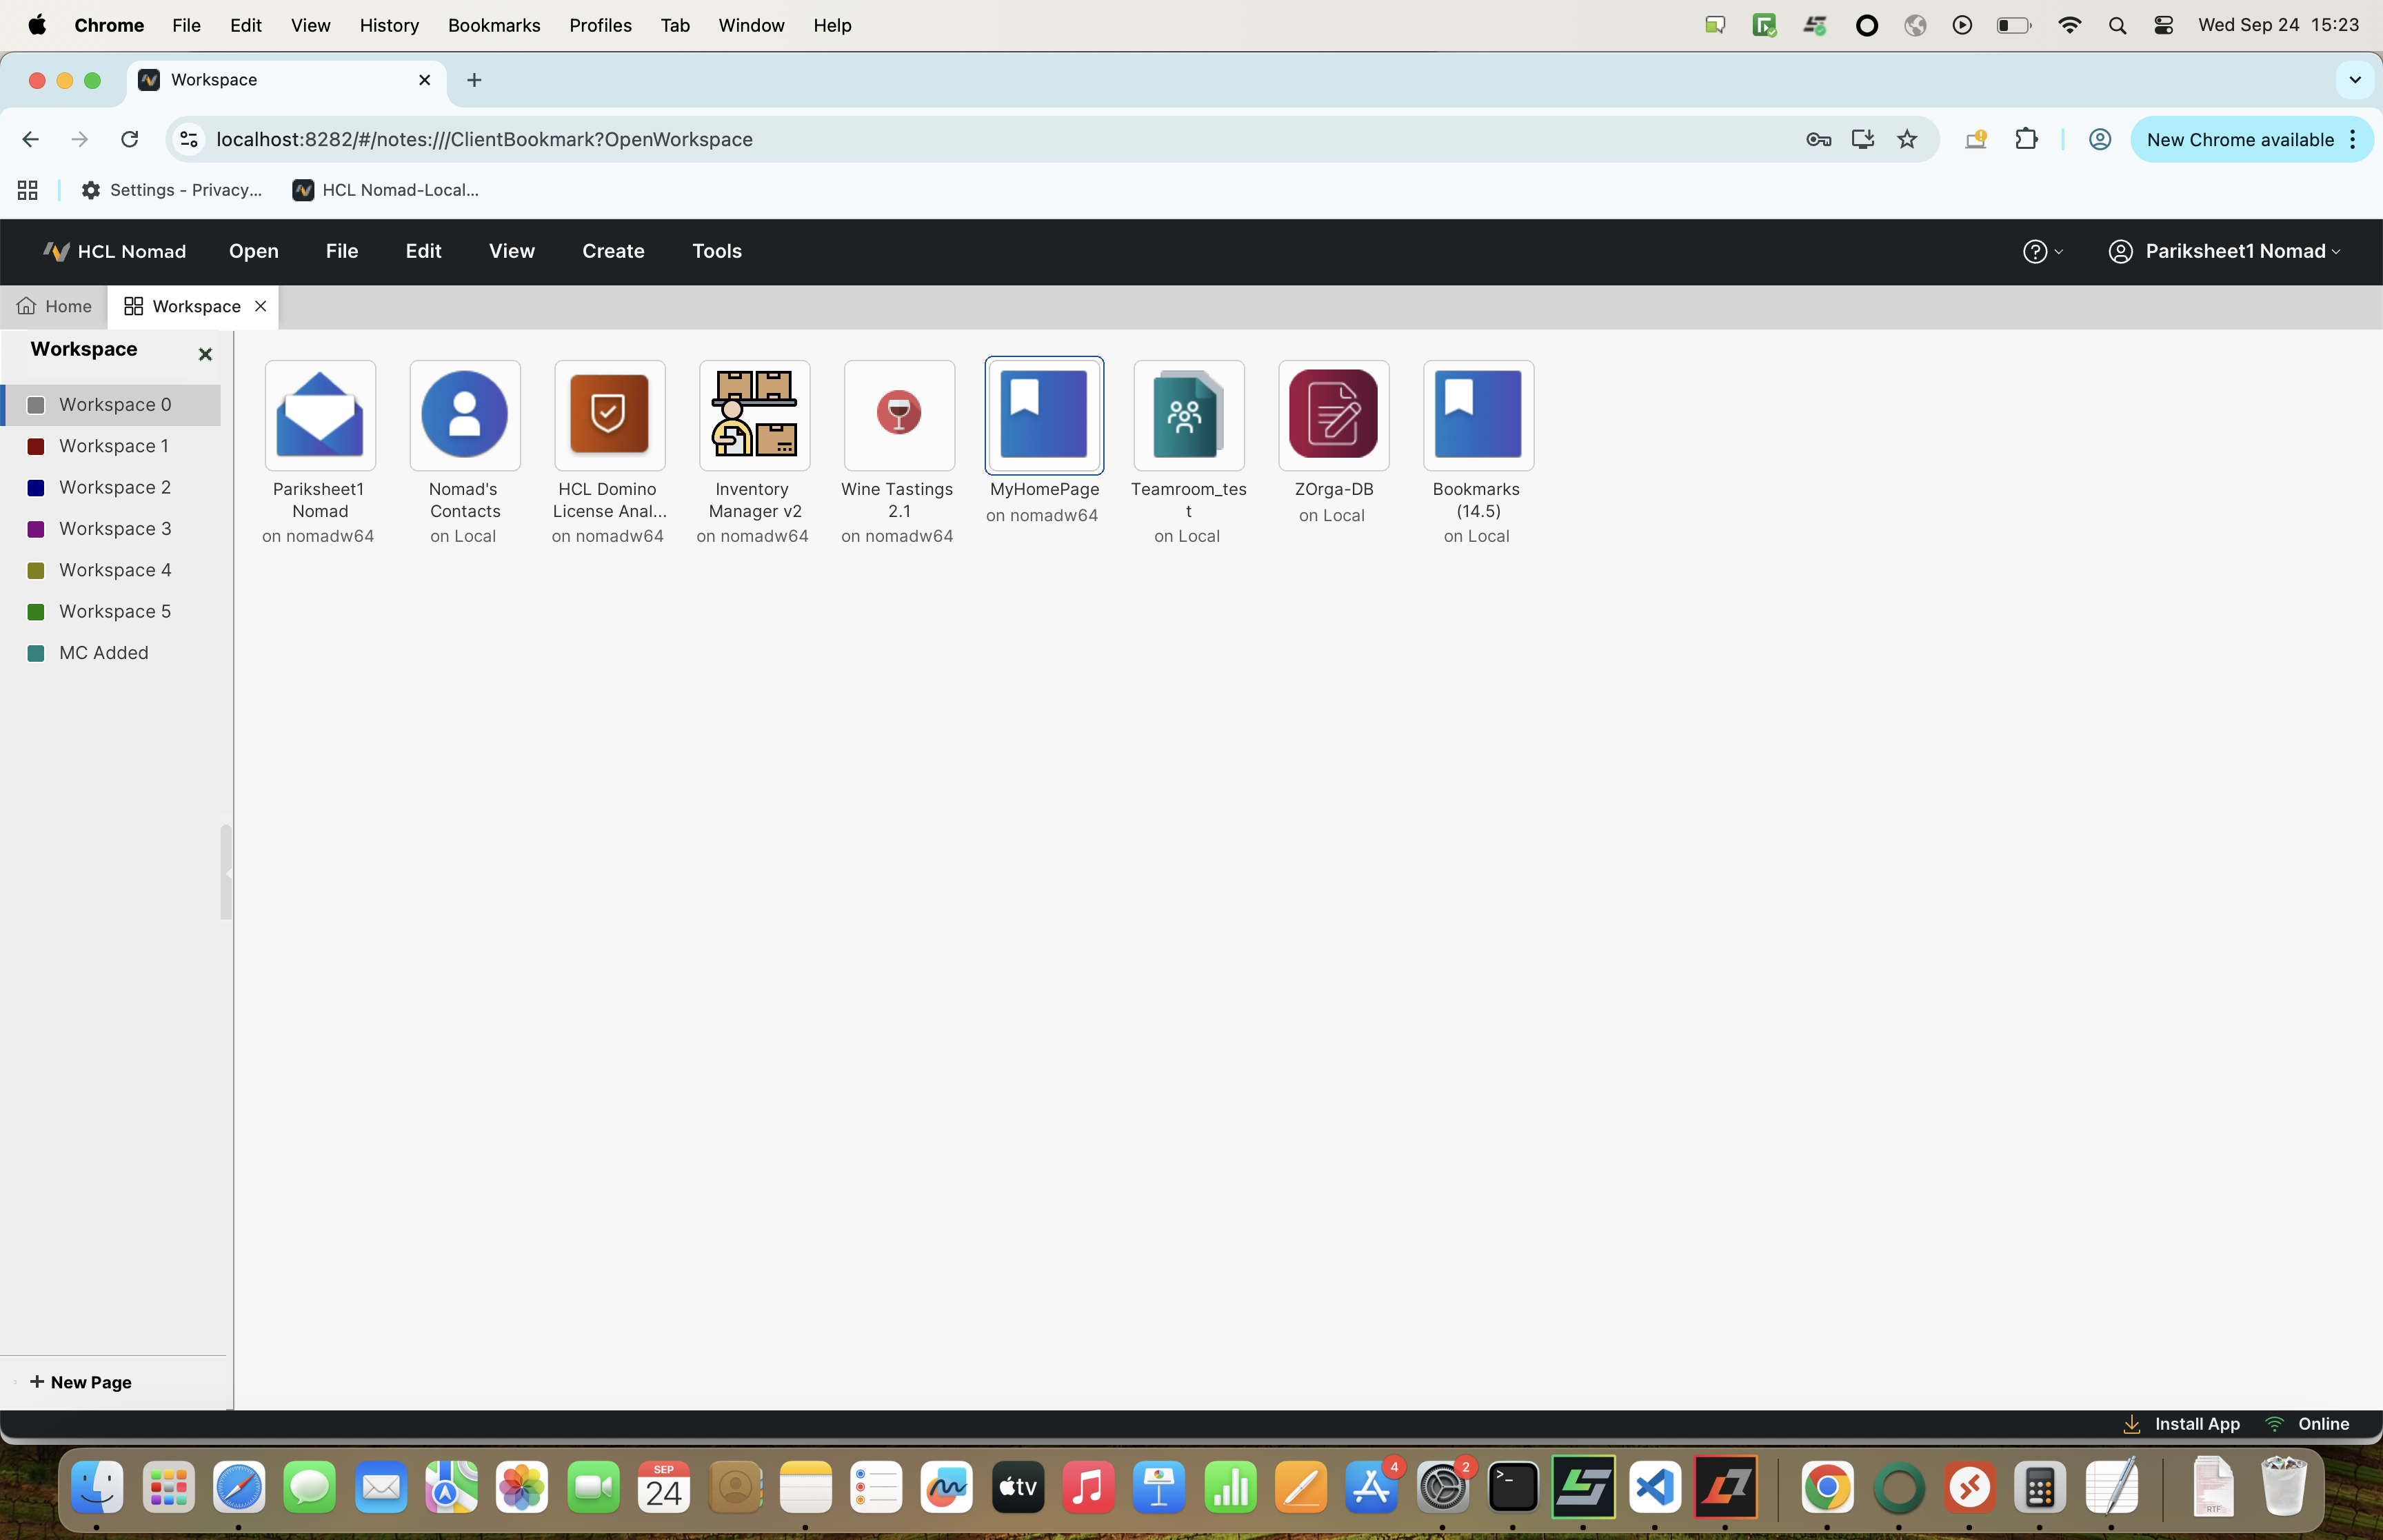Open the Tools menu

[x=716, y=252]
